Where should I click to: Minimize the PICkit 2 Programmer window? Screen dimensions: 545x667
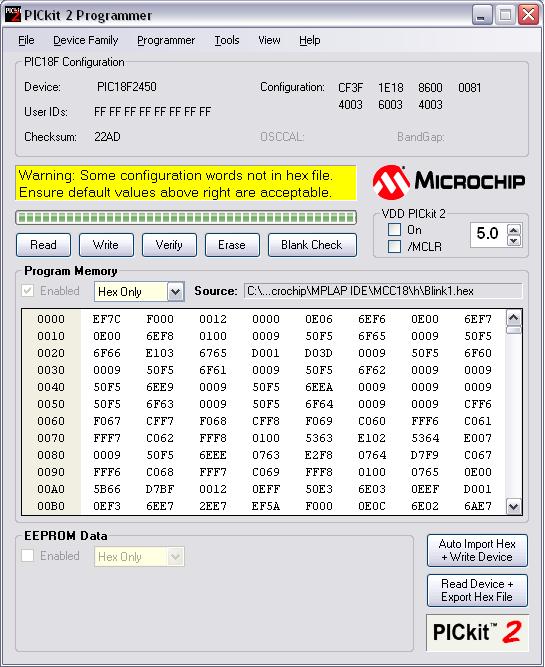click(x=482, y=15)
